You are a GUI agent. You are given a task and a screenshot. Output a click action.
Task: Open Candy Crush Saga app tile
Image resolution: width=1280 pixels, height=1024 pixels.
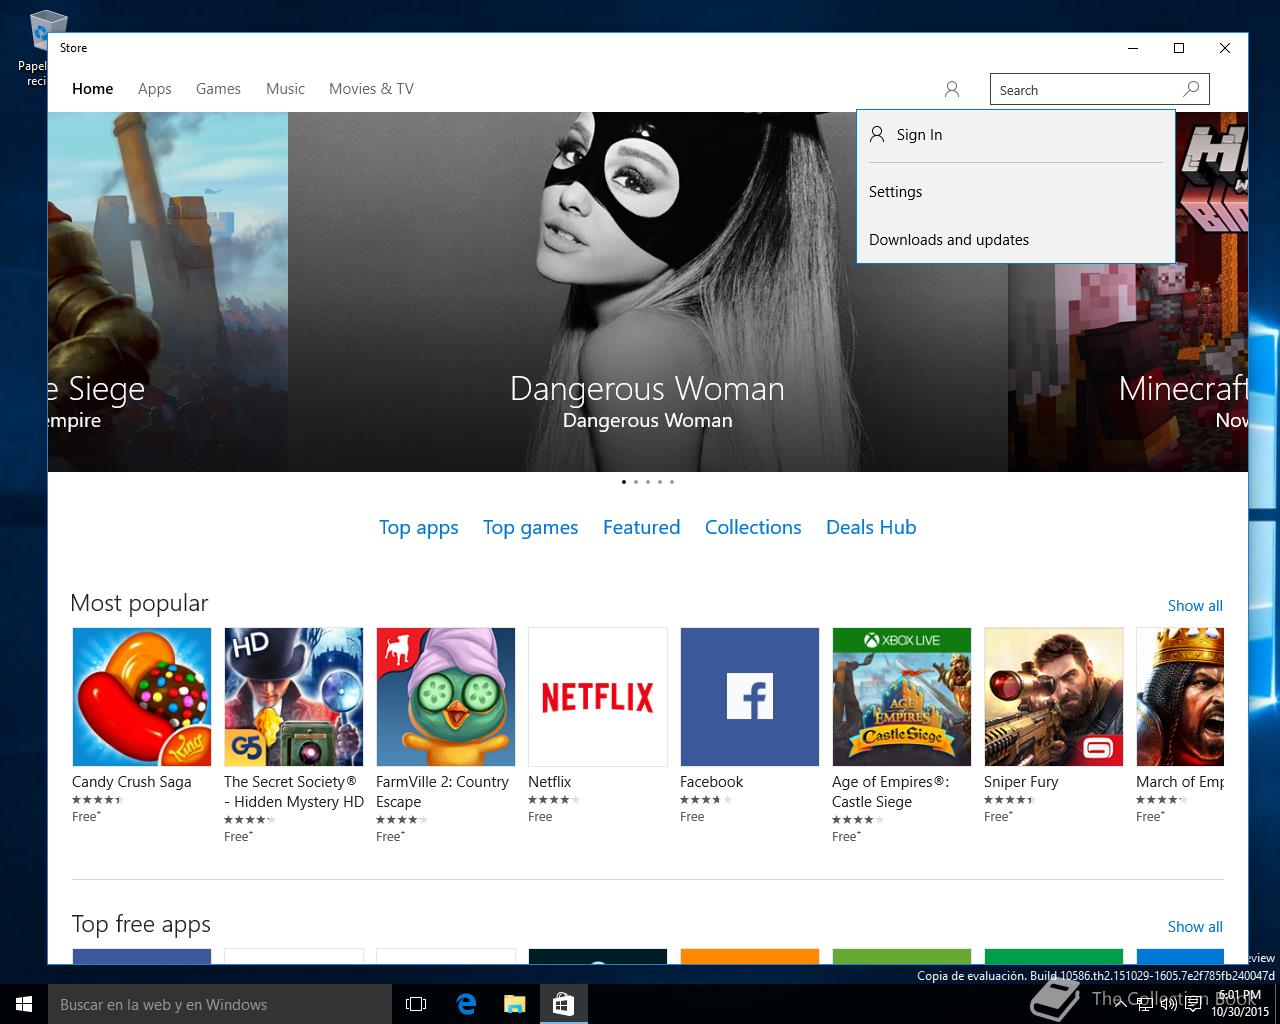[142, 697]
